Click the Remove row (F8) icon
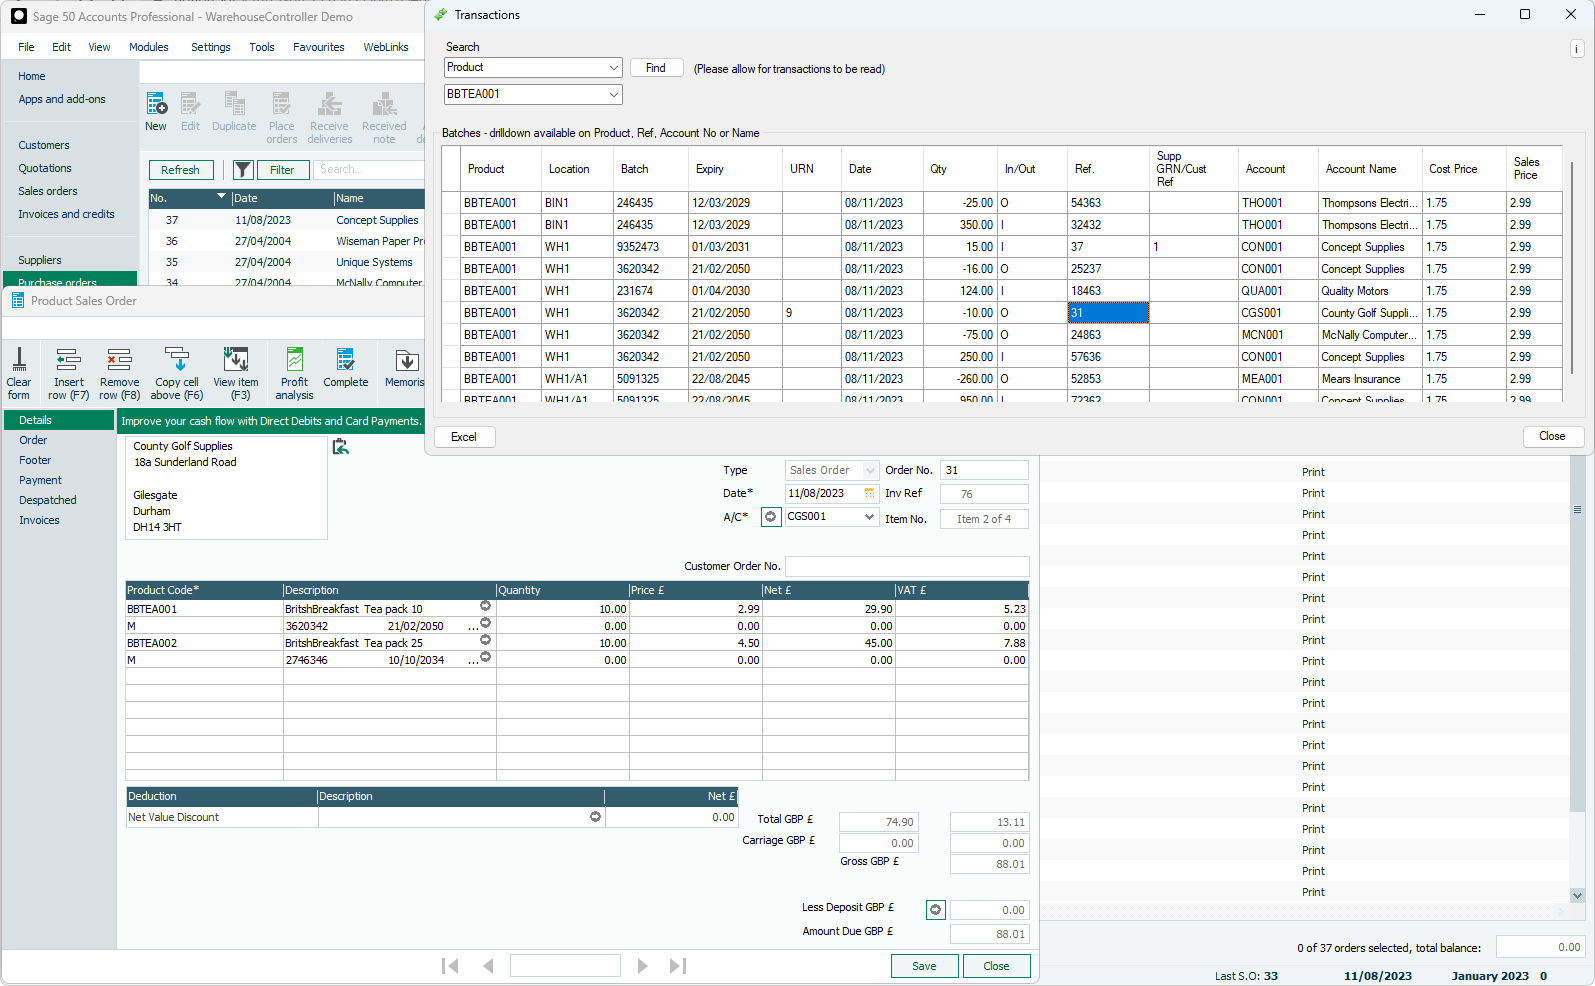 (x=119, y=372)
